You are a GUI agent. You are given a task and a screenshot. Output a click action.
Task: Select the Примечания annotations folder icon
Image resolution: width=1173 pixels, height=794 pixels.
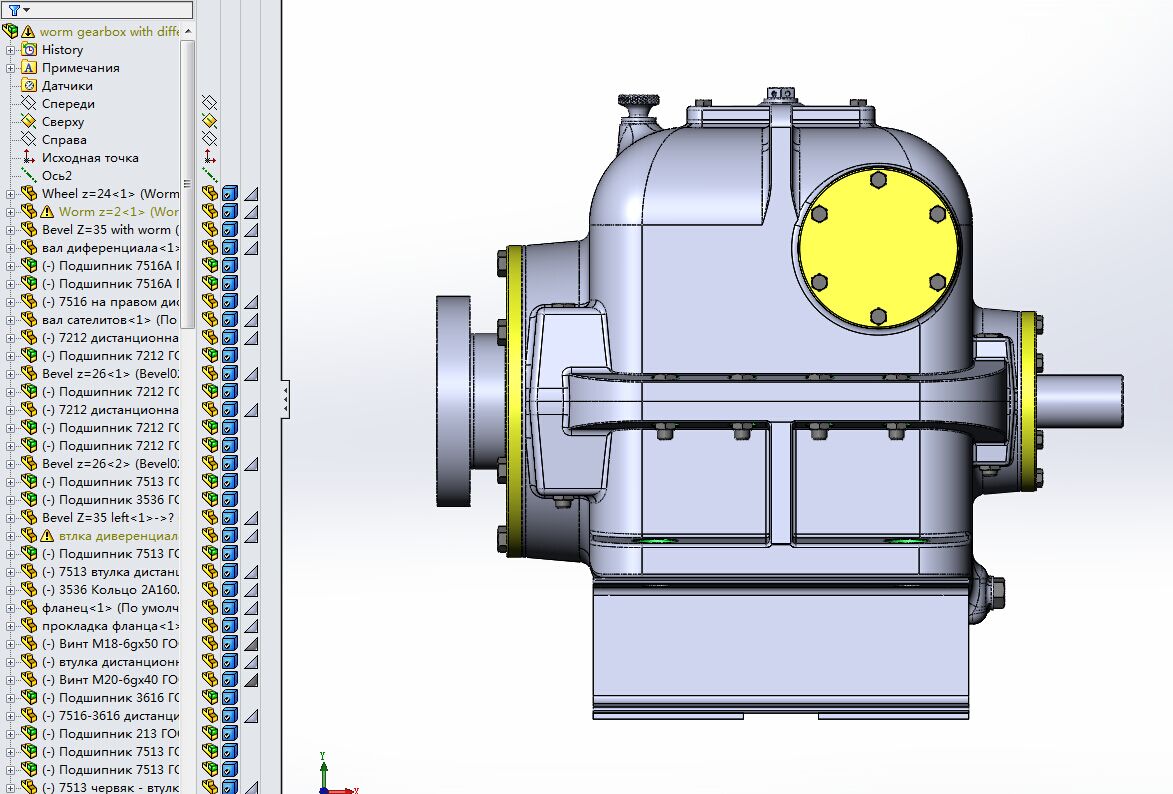29,67
